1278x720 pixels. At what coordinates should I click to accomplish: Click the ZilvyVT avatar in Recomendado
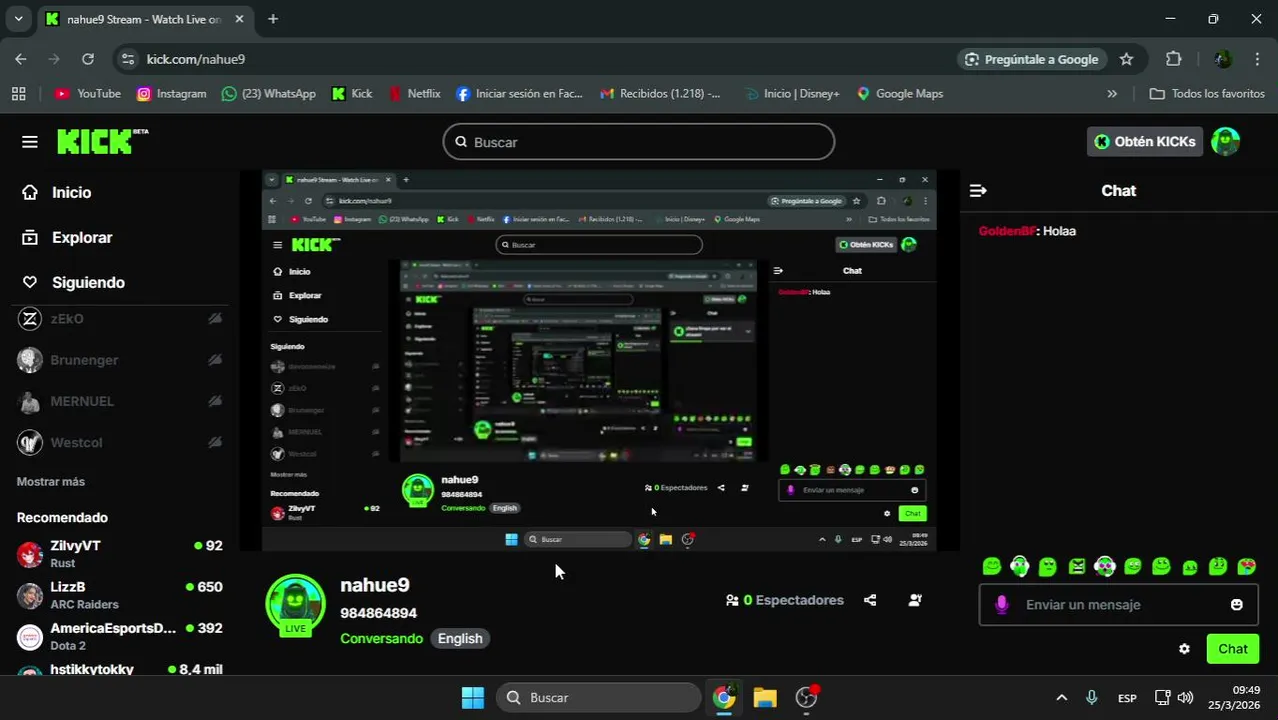click(x=30, y=554)
